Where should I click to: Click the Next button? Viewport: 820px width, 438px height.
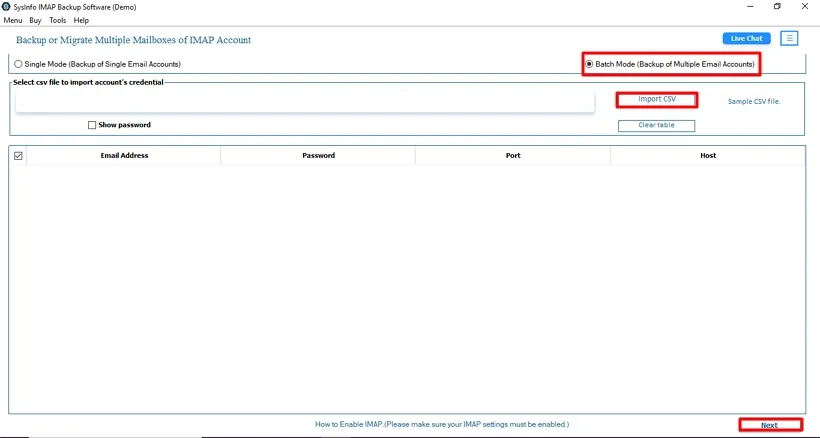(770, 425)
